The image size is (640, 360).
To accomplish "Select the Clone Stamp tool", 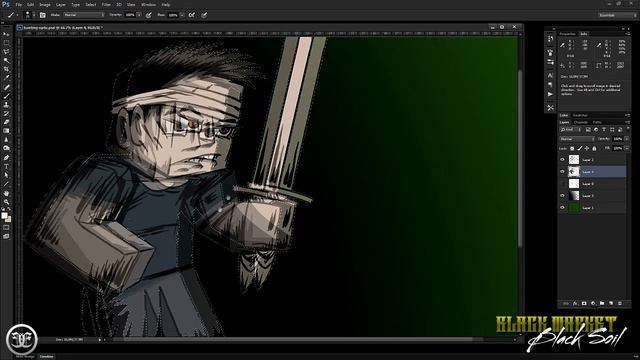I will [x=6, y=104].
